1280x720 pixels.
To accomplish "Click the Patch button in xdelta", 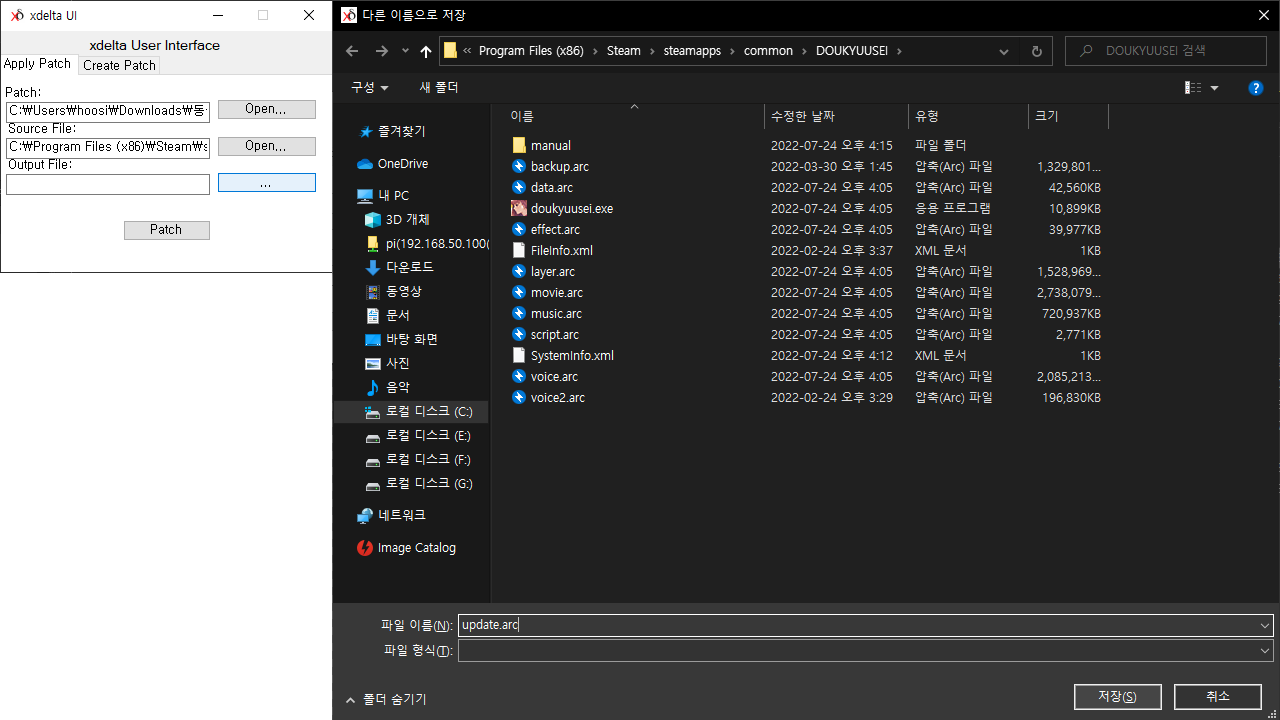I will (166, 230).
